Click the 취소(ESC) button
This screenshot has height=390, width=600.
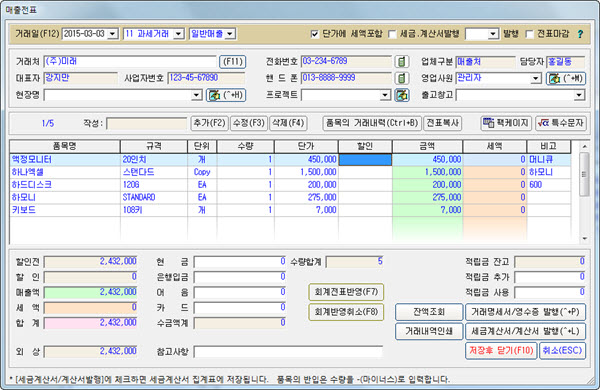(x=562, y=351)
